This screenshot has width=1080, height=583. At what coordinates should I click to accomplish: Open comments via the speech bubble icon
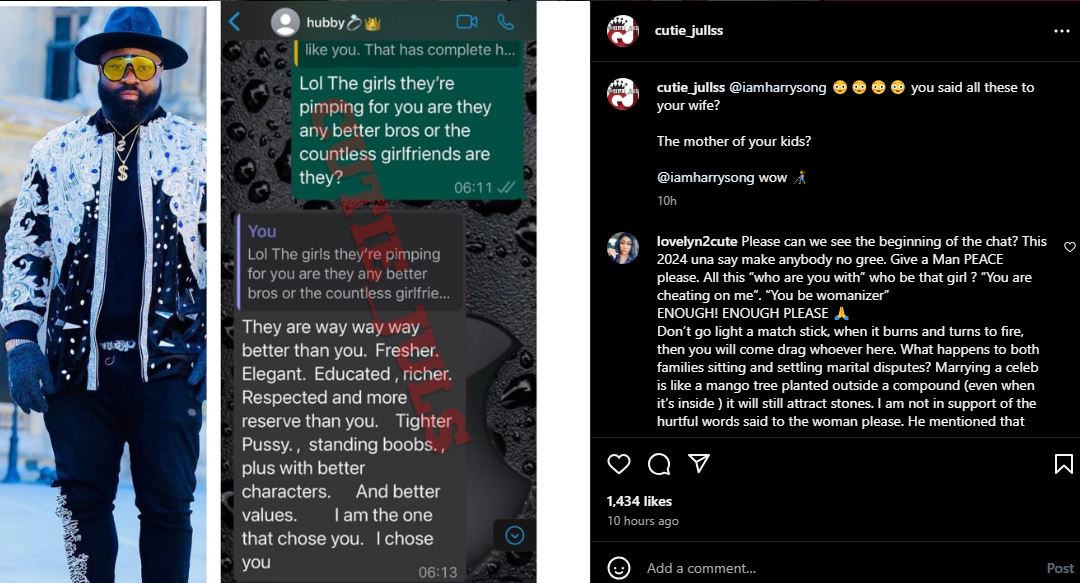point(659,464)
